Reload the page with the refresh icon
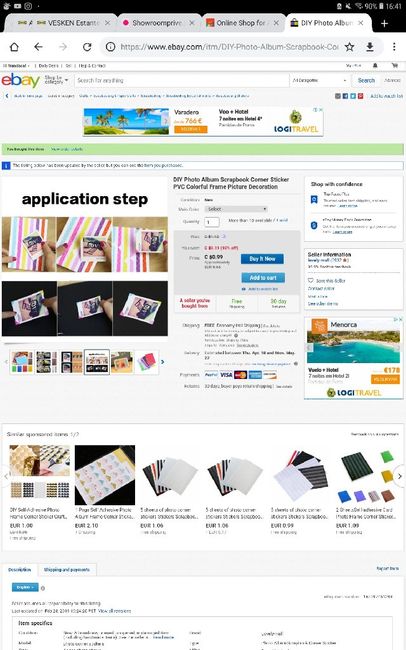Viewport: 406px width, 650px height. 87,47
